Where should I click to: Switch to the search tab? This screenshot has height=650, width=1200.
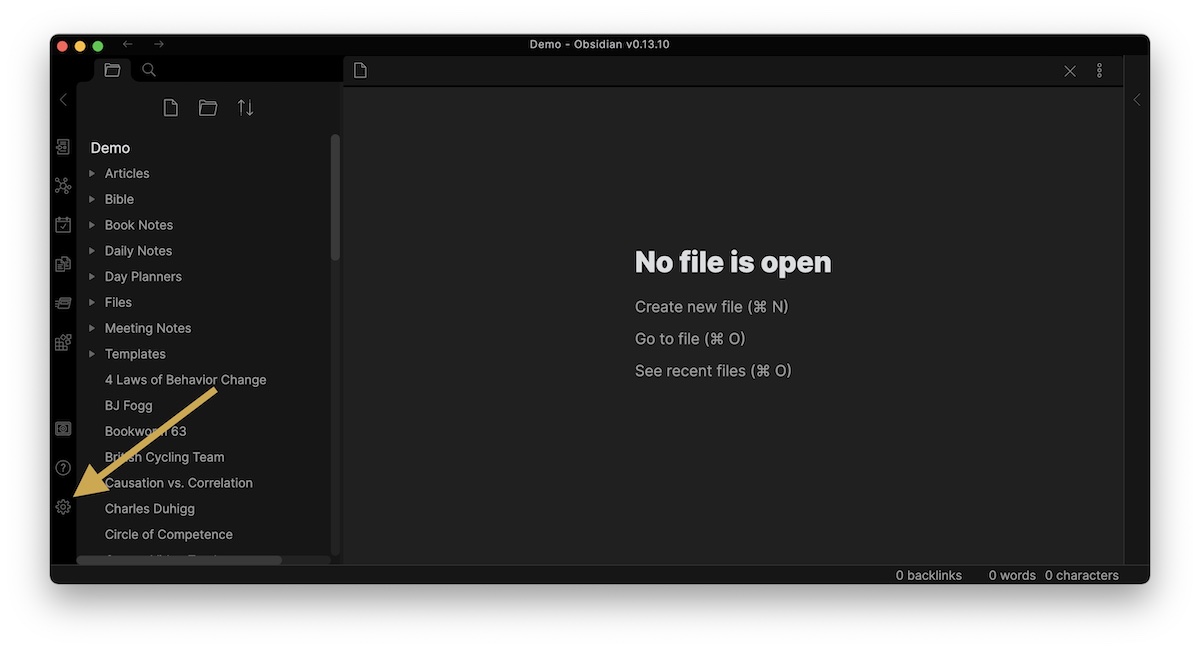[149, 70]
